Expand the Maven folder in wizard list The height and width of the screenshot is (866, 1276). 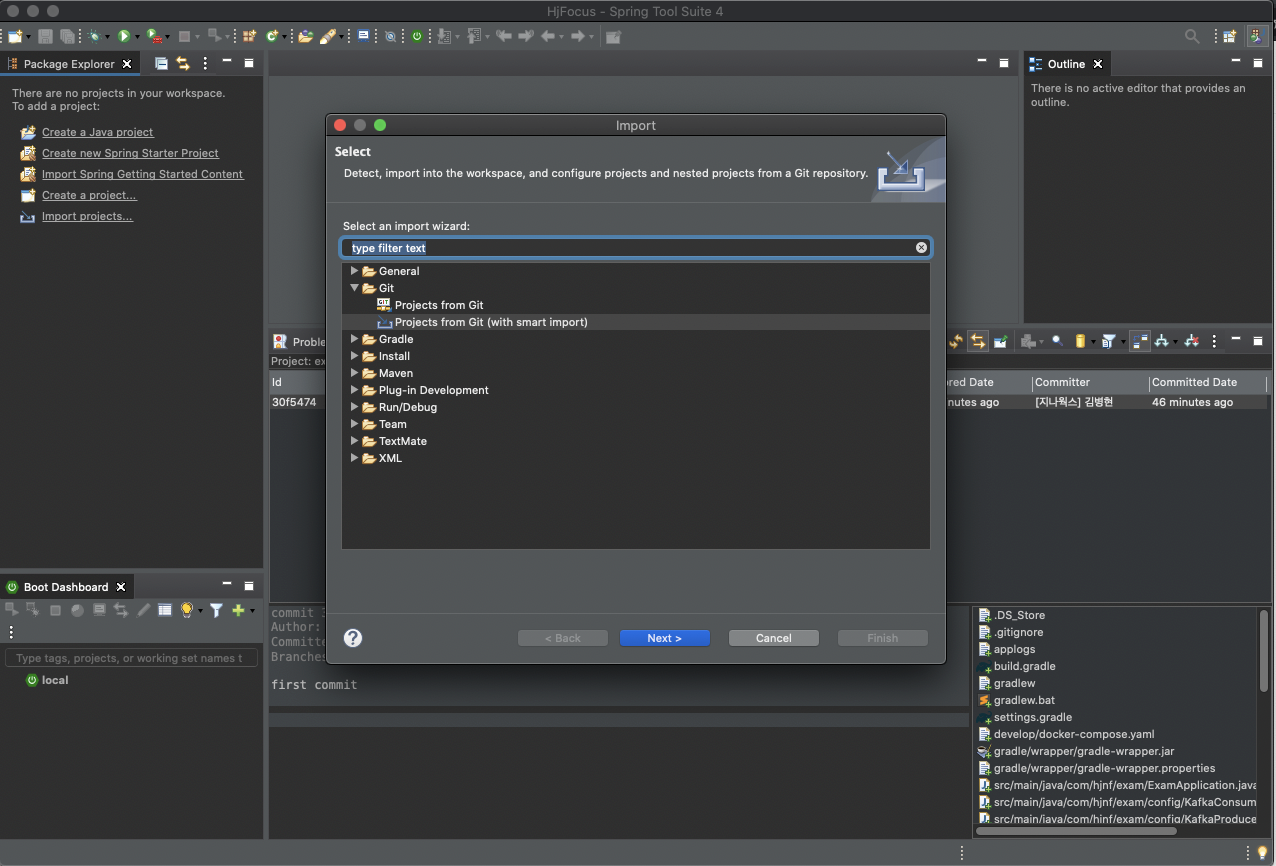pos(354,373)
